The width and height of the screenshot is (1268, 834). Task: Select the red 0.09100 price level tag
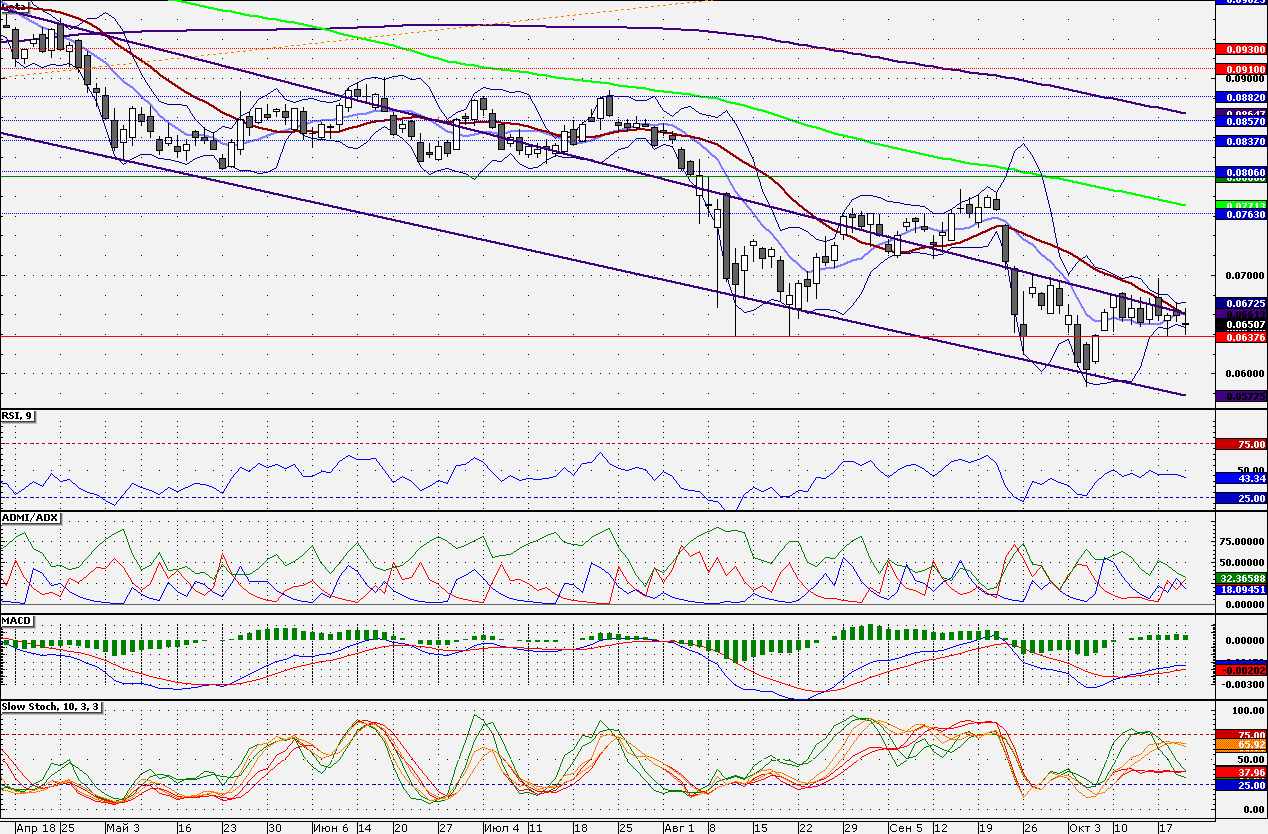point(1241,69)
